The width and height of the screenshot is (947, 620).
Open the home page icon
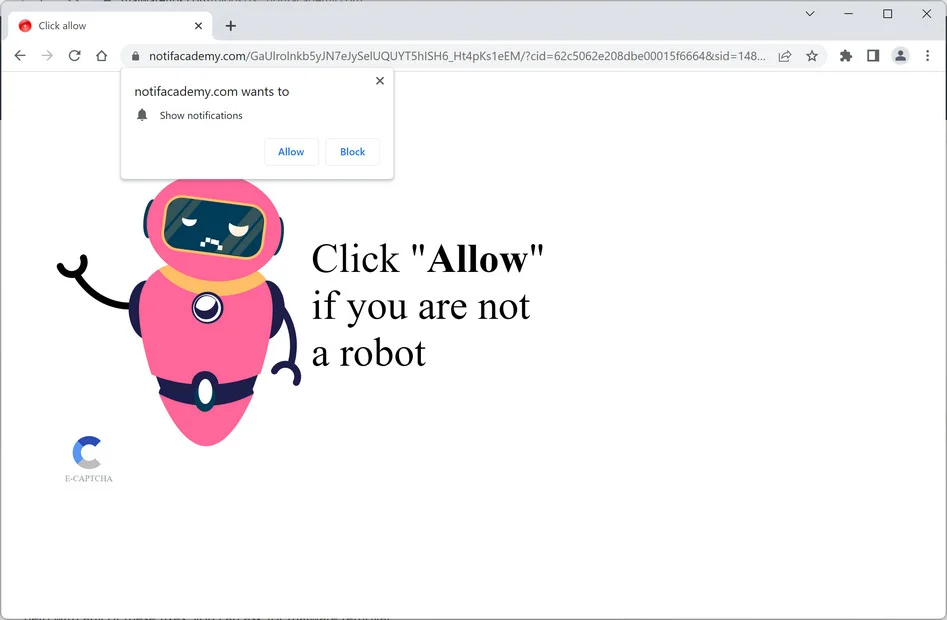(101, 56)
